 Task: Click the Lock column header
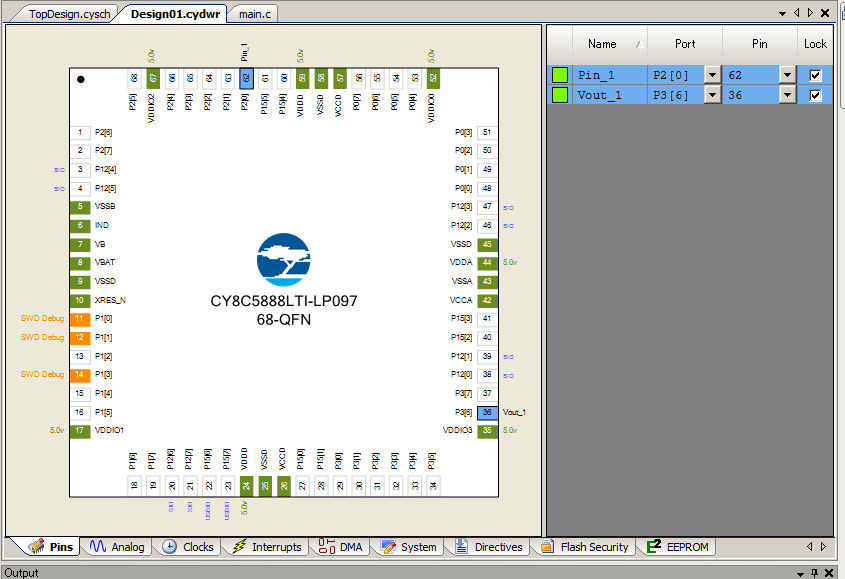pyautogui.click(x=815, y=44)
